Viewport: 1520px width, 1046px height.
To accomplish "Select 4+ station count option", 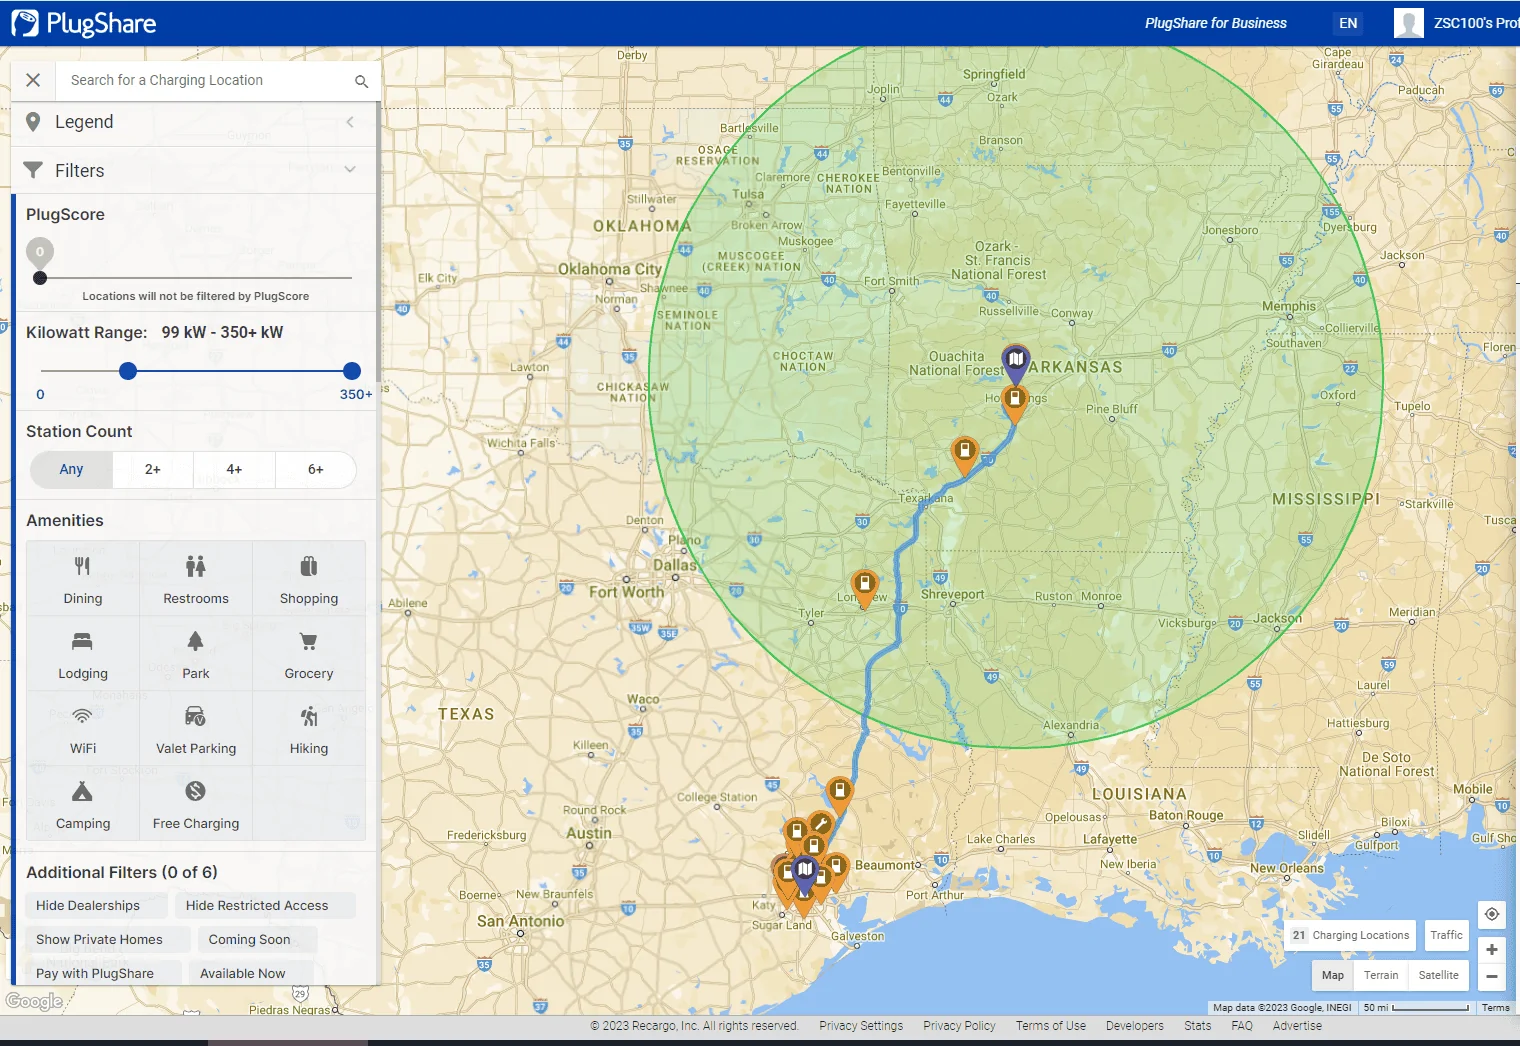I will coord(234,469).
